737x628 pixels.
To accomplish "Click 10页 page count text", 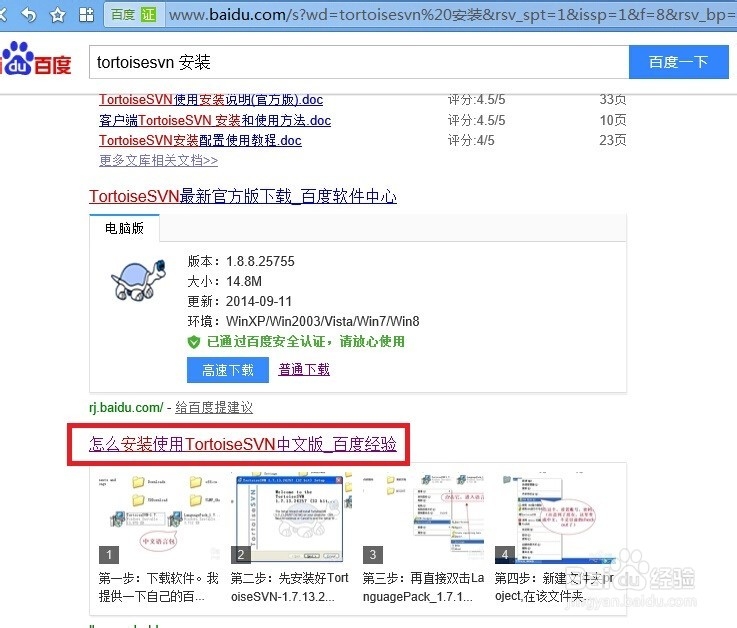I will tap(613, 120).
